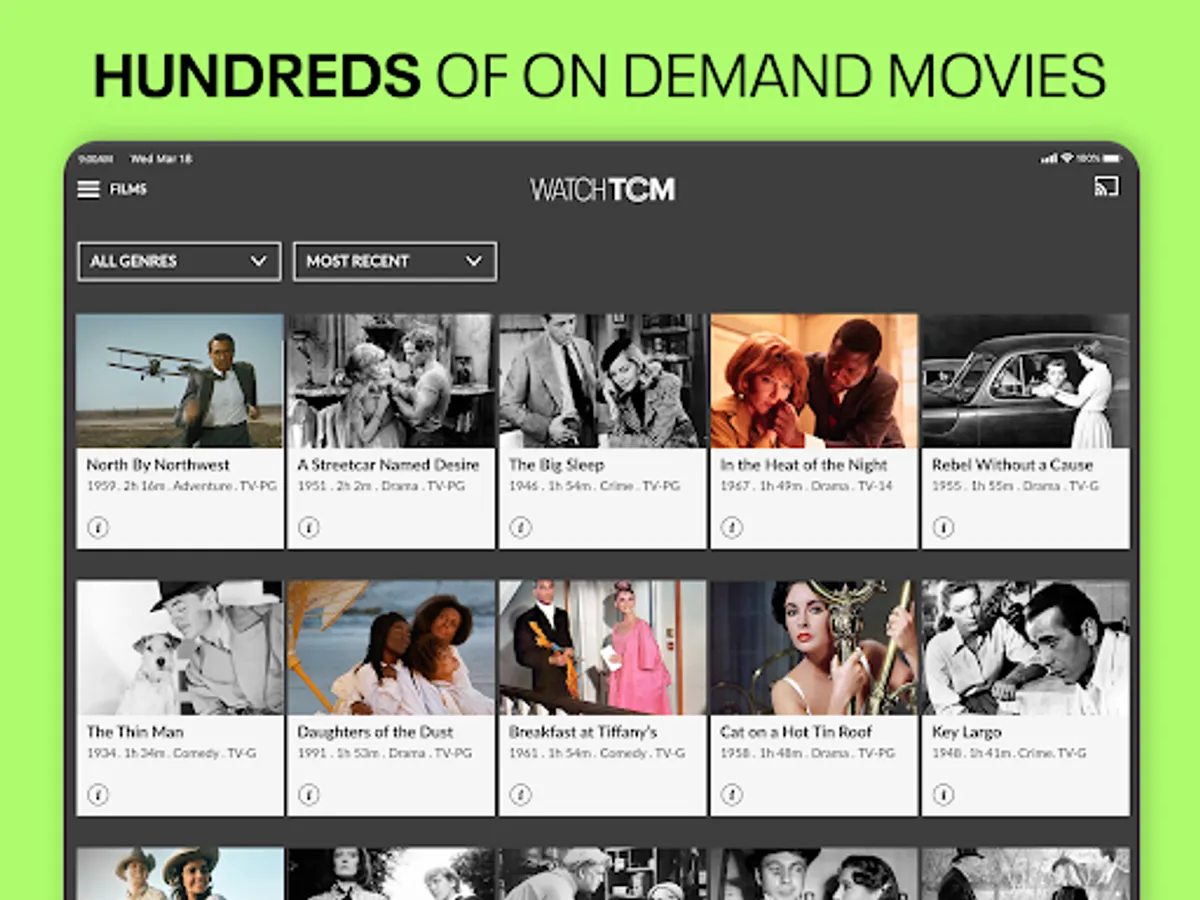Click 'Cat on a Hot Tin Roof' title

point(796,732)
